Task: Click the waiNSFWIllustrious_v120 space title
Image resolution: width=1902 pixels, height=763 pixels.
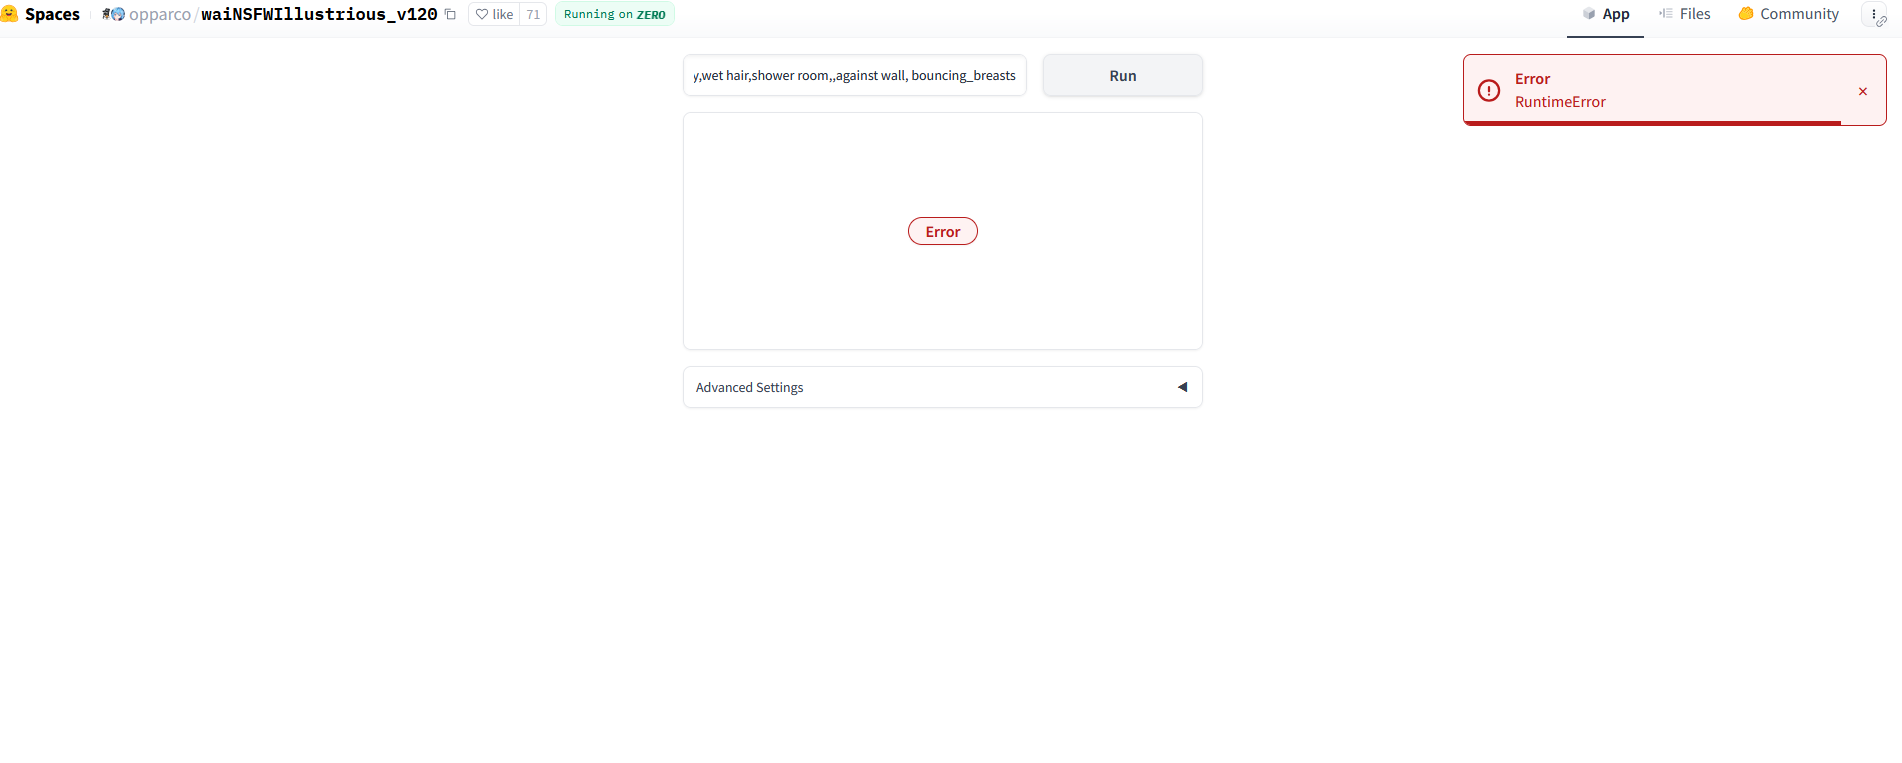Action: click(319, 14)
